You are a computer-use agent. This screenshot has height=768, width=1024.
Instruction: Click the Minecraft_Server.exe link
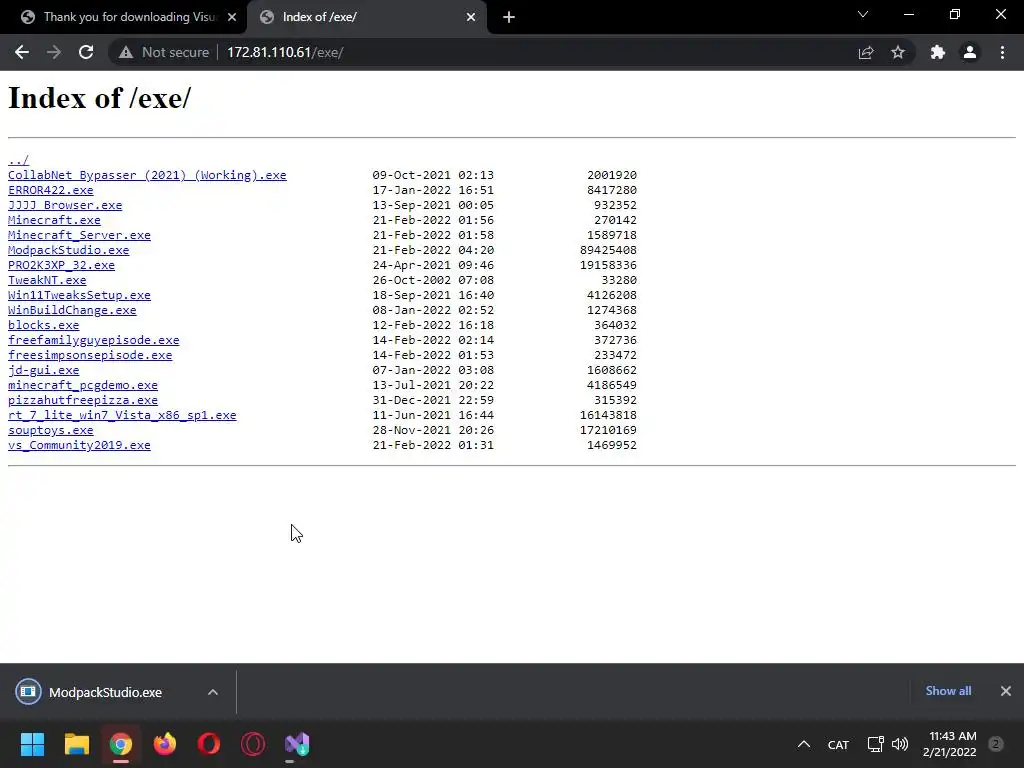click(x=79, y=235)
